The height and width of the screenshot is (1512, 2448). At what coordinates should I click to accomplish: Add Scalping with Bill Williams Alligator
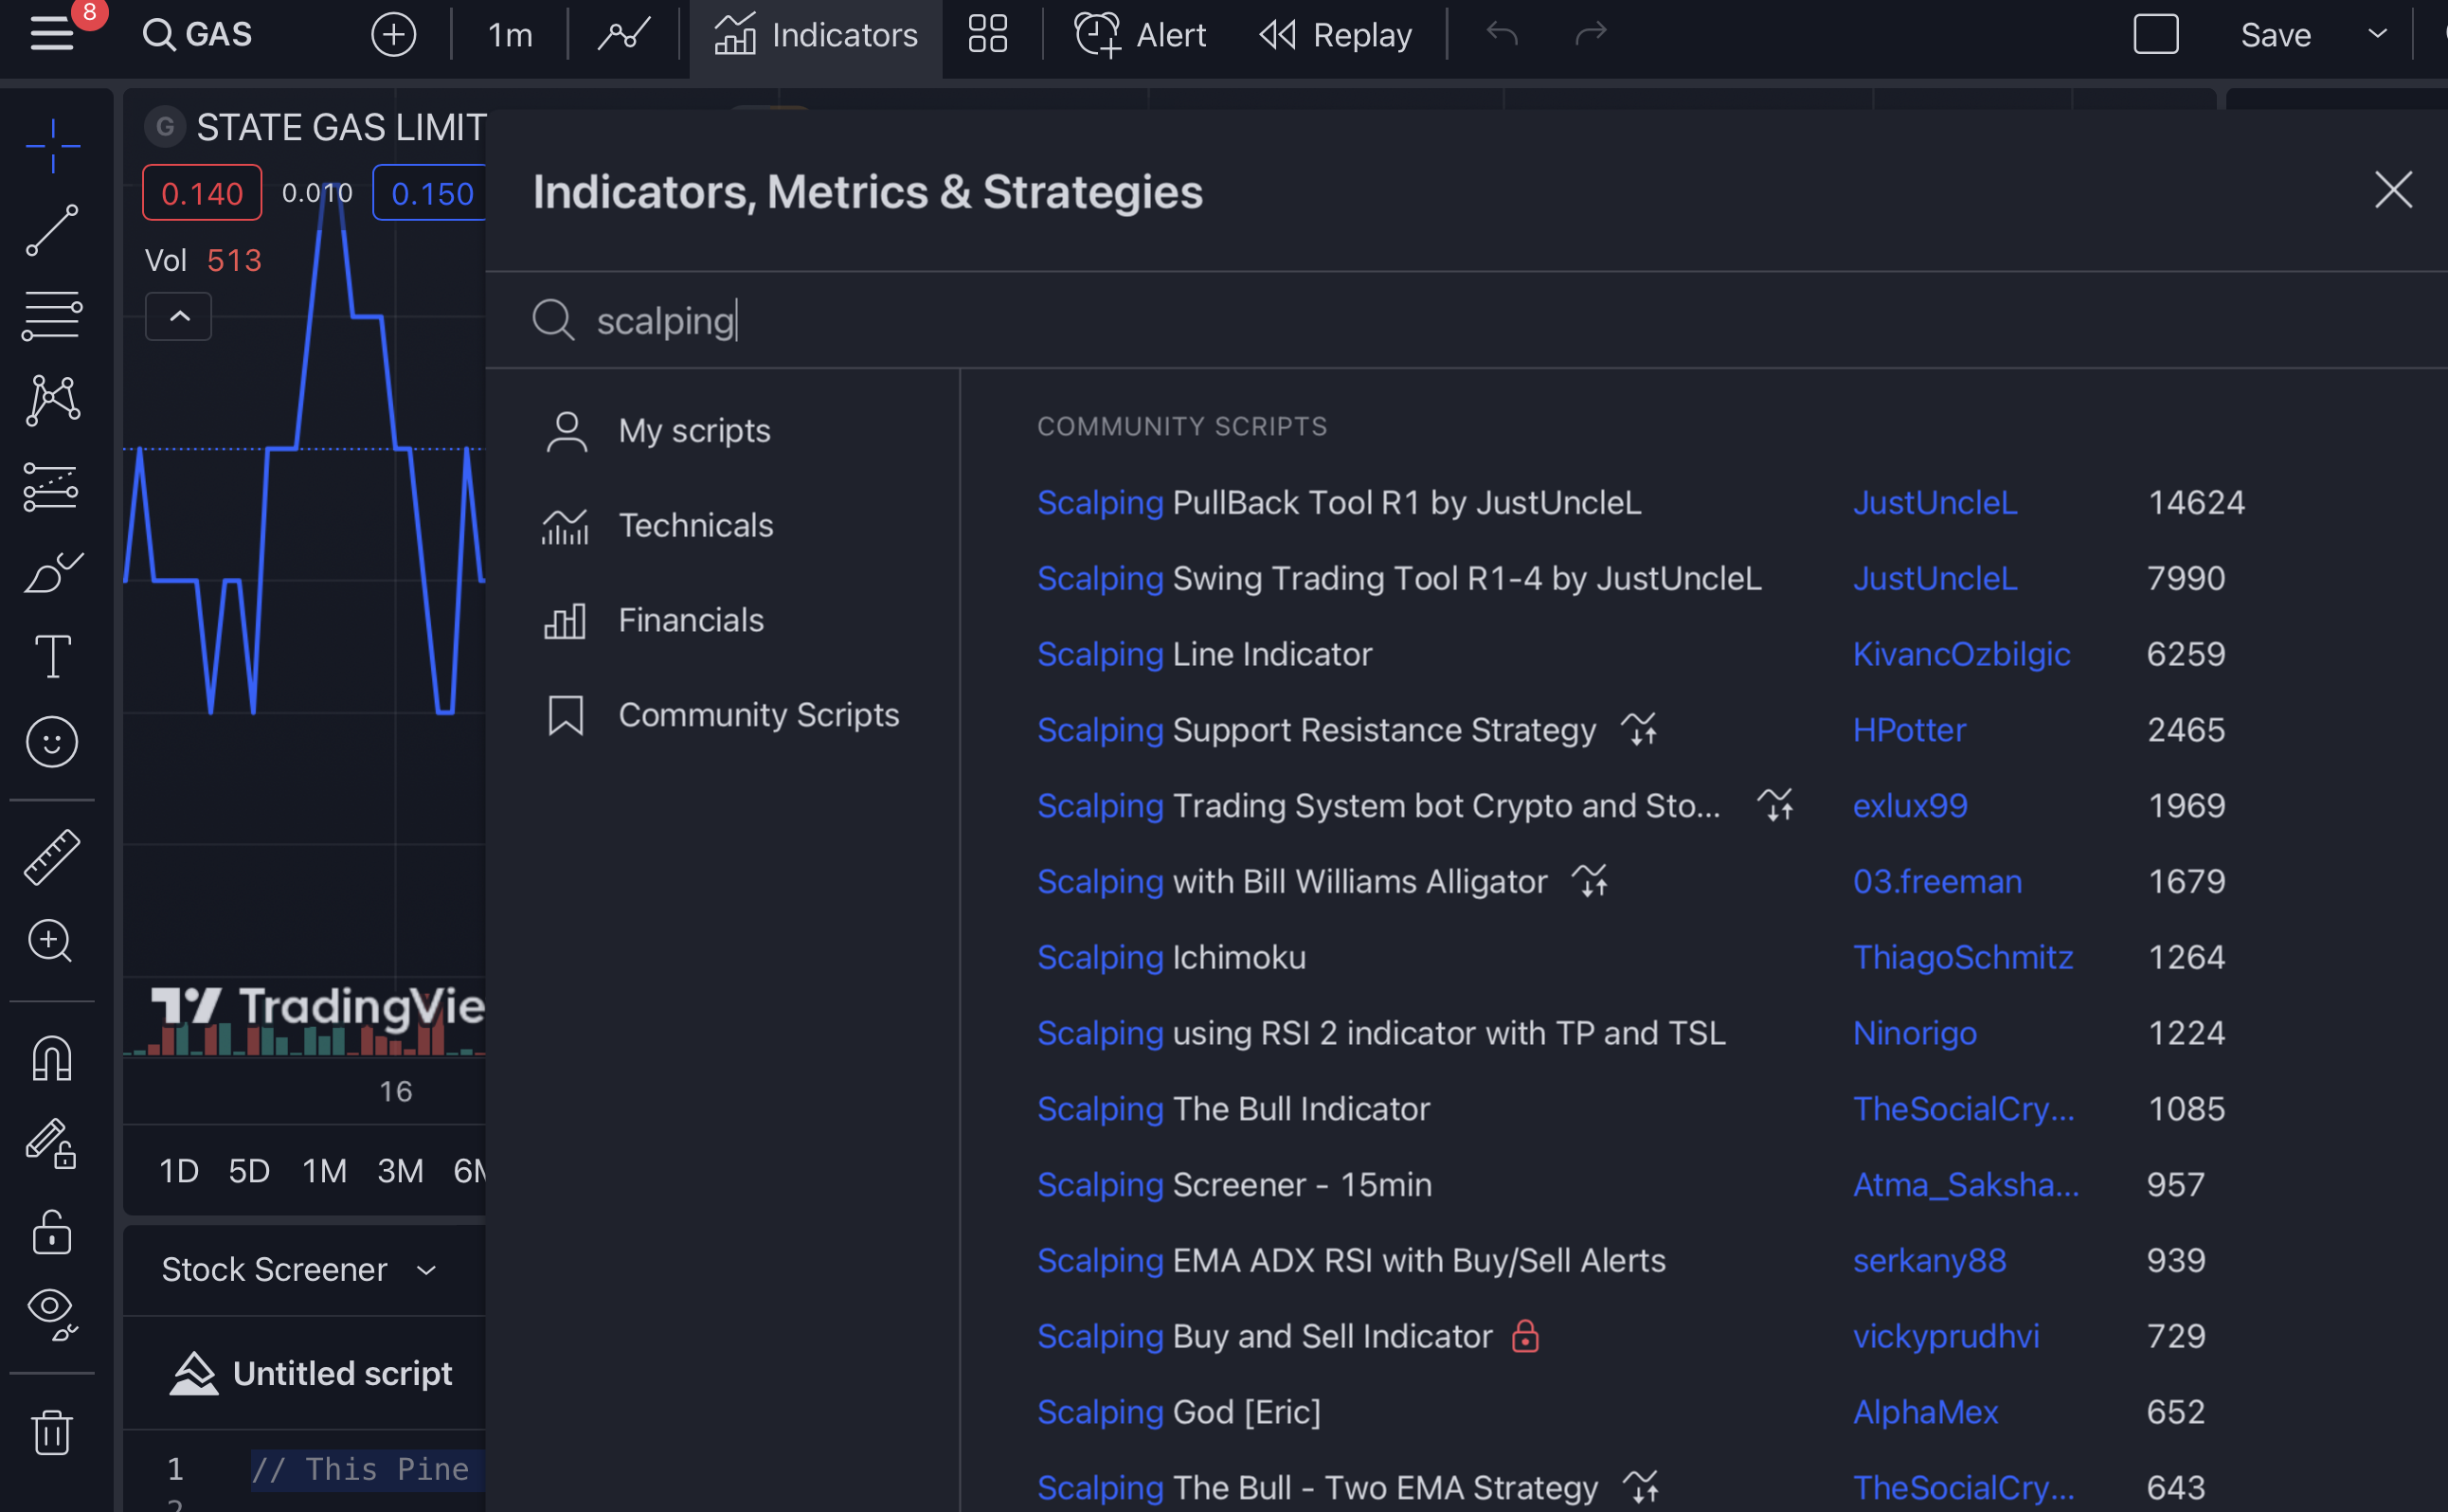pyautogui.click(x=1292, y=881)
